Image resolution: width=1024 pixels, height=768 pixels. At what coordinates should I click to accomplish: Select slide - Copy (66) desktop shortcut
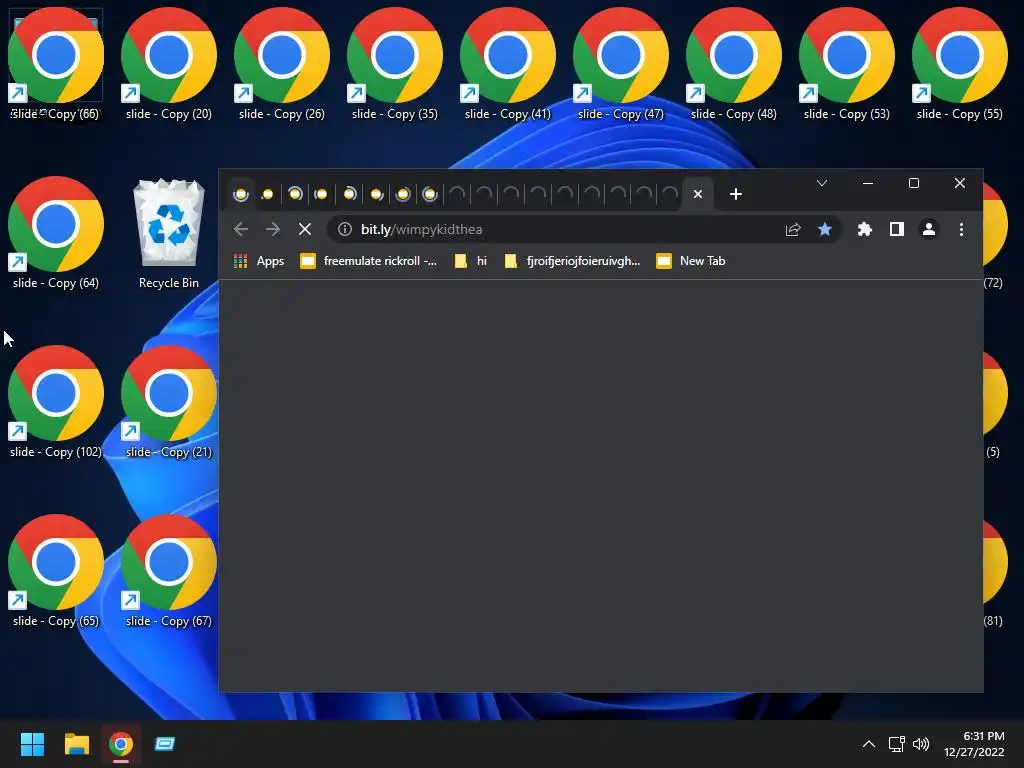pyautogui.click(x=56, y=65)
